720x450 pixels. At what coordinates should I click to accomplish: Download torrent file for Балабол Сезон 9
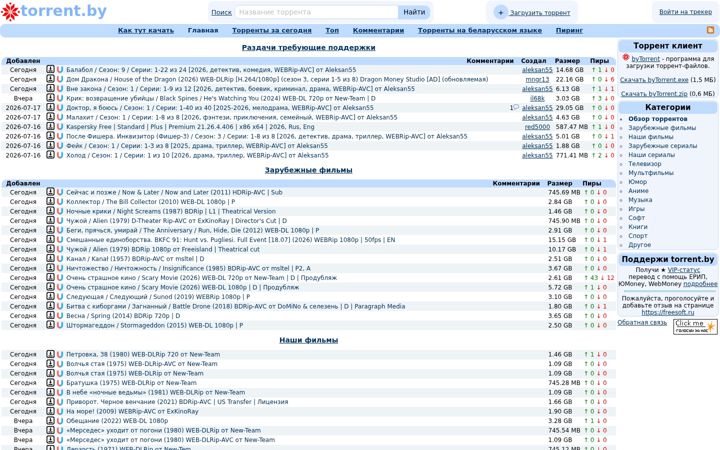pos(51,69)
